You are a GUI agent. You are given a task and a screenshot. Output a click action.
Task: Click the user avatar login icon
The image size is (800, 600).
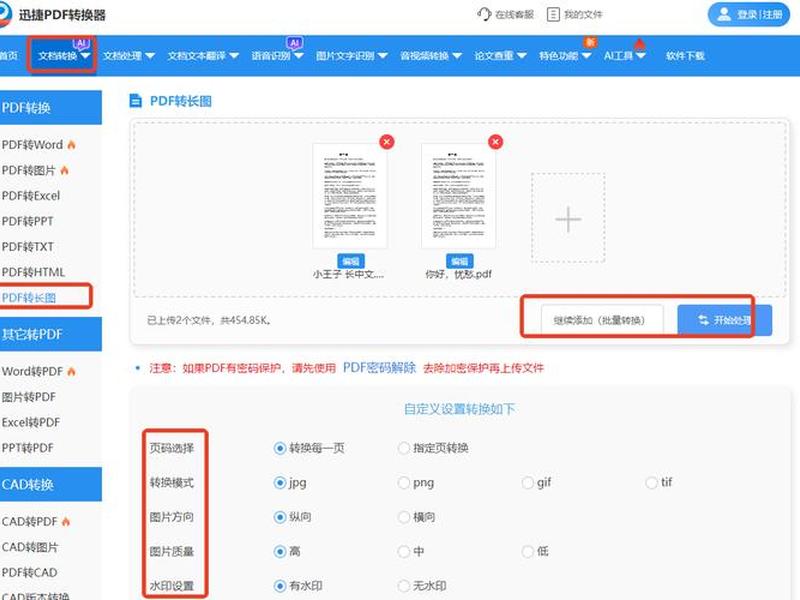click(724, 14)
